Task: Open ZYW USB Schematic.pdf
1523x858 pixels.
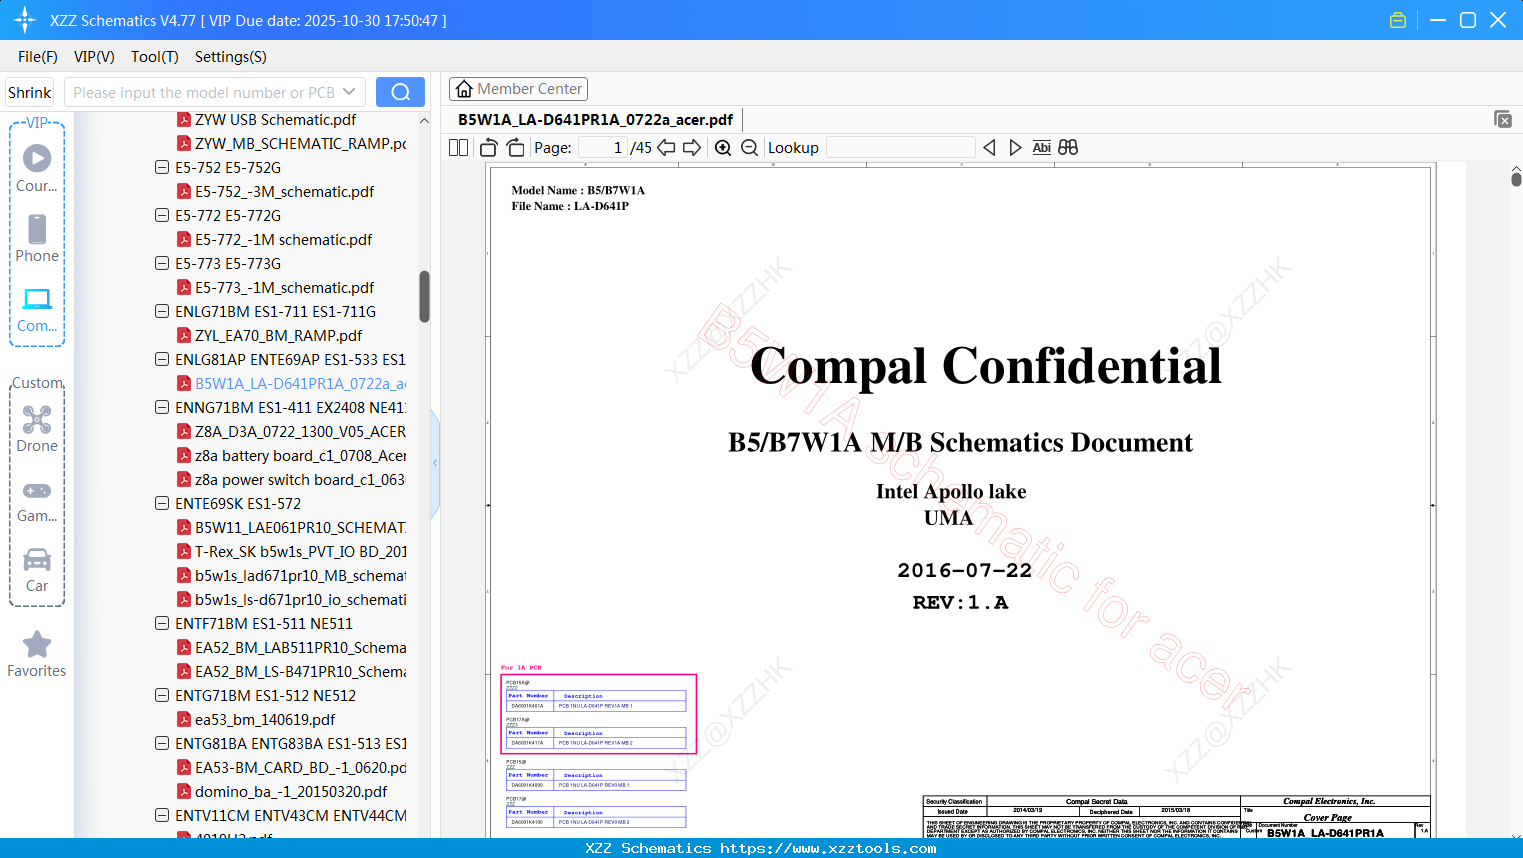Action: click(275, 119)
